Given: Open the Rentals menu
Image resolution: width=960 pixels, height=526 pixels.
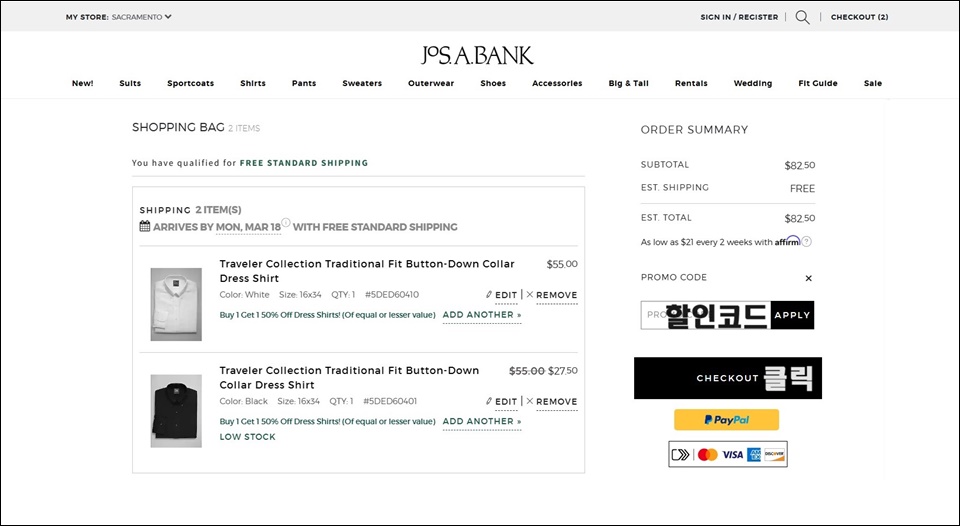Looking at the screenshot, I should 691,83.
